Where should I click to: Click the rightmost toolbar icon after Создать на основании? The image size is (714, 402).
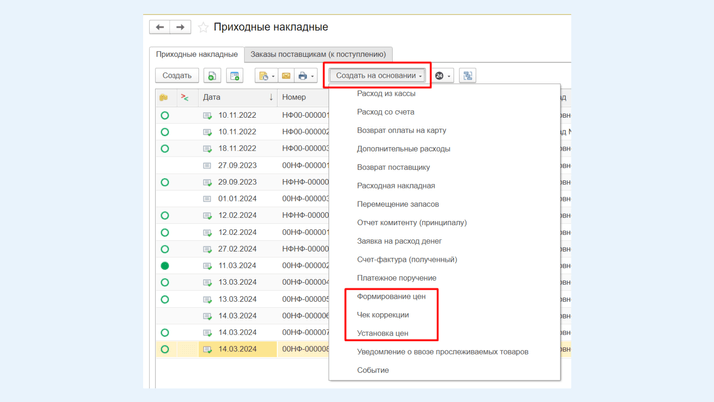(468, 76)
